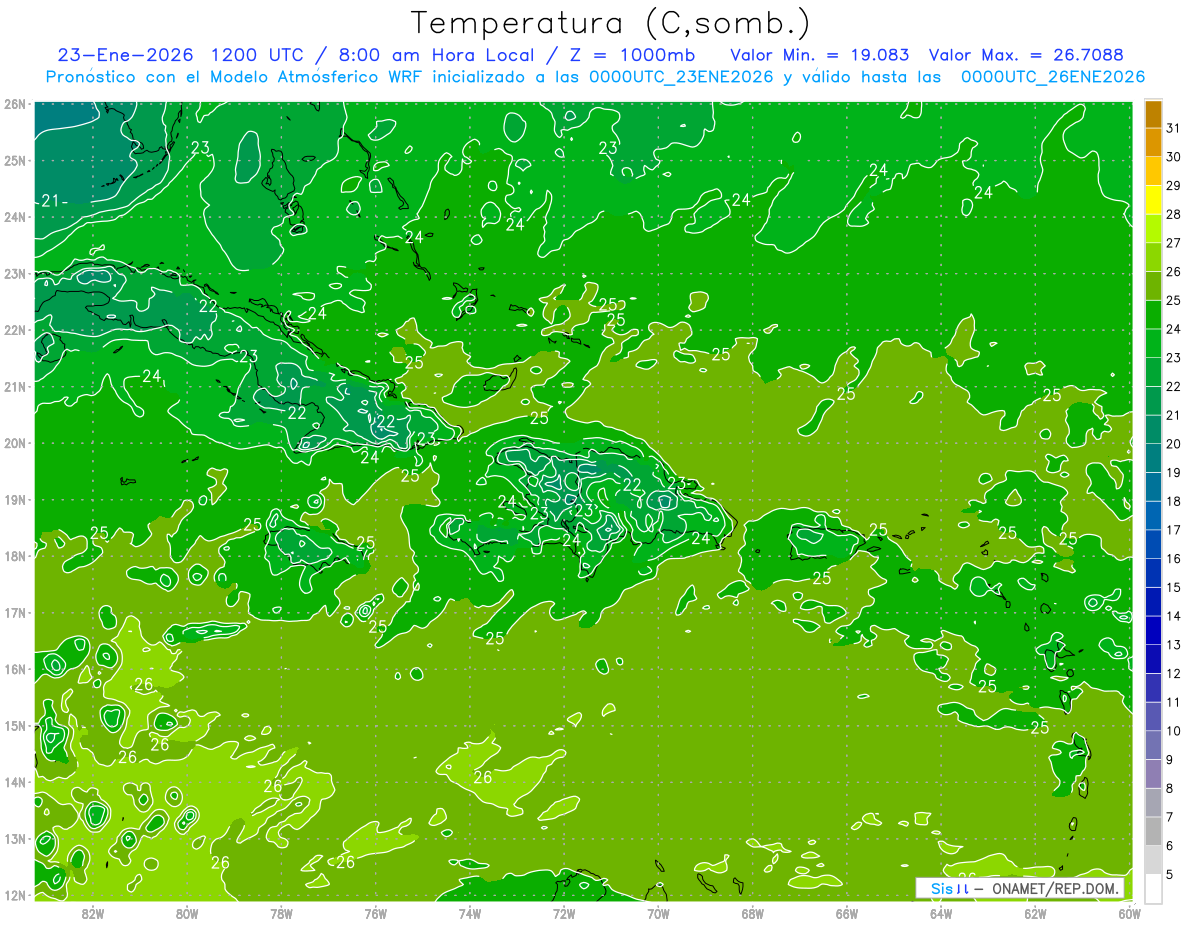
Task: Click the ONAMET/REP.DOM. credit label
Action: click(1057, 888)
